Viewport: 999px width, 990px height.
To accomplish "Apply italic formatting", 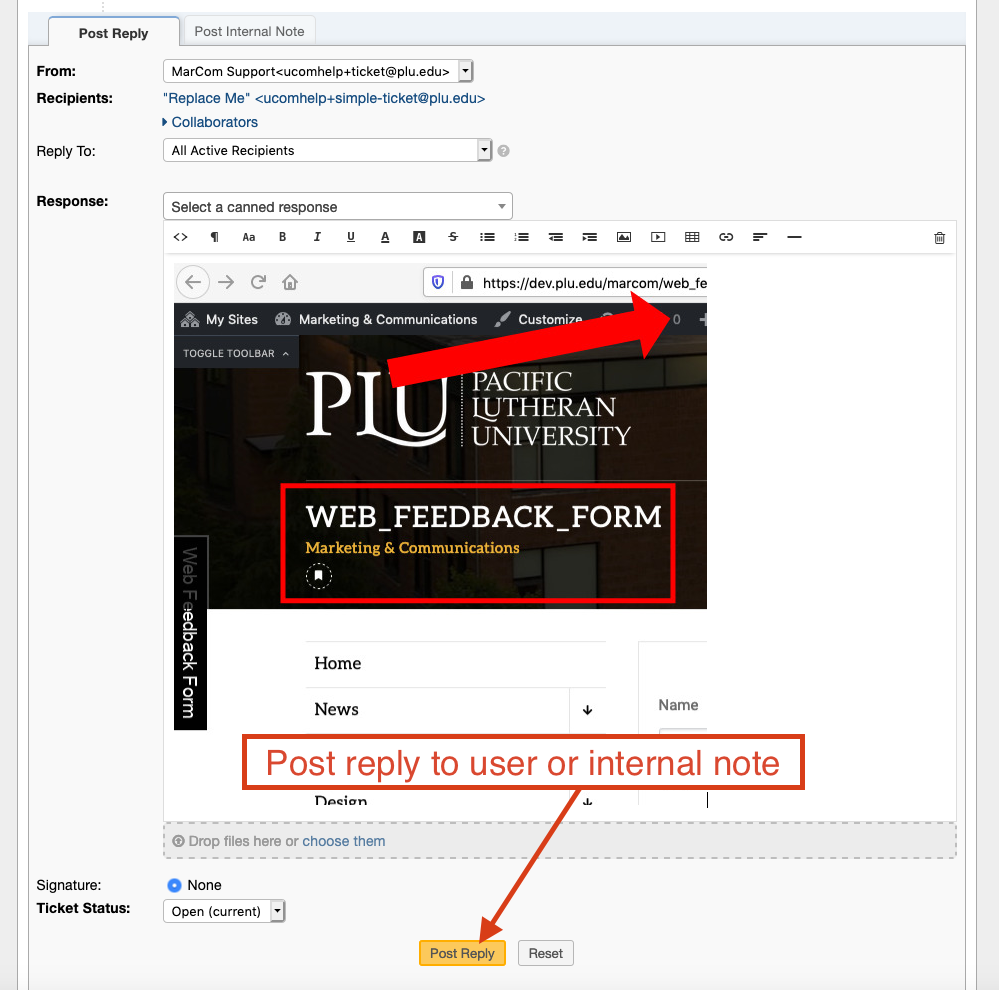I will pyautogui.click(x=317, y=237).
